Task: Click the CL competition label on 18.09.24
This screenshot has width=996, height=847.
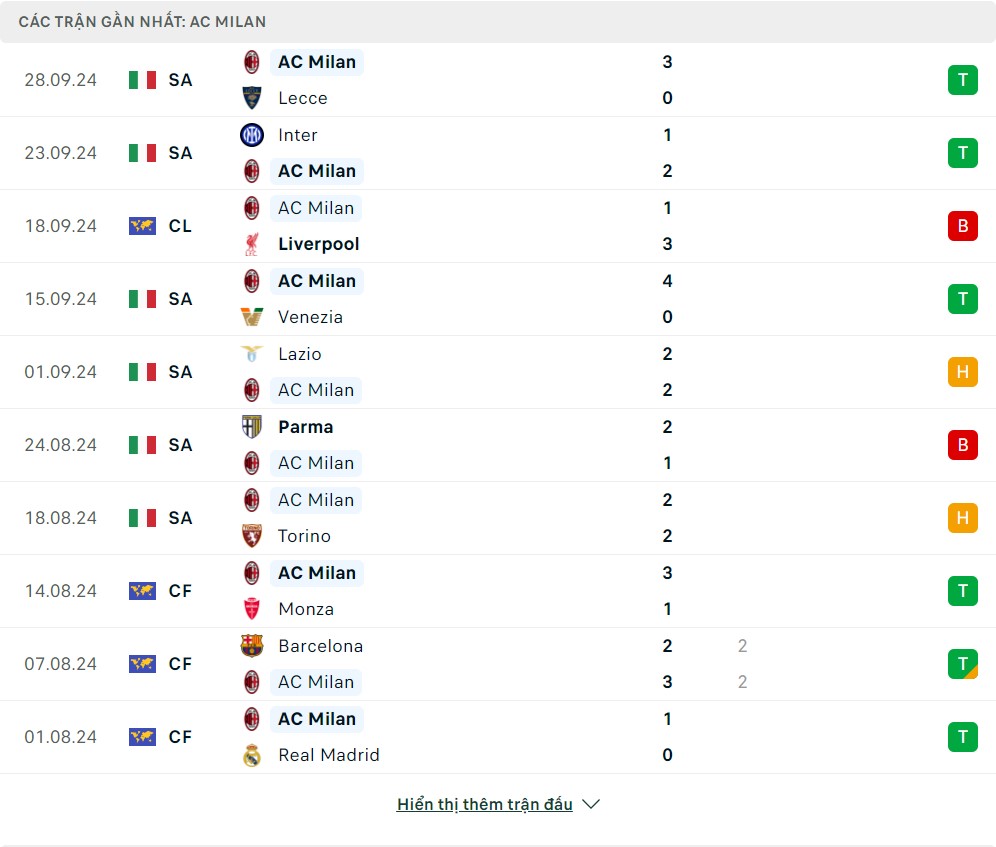Action: coord(180,226)
